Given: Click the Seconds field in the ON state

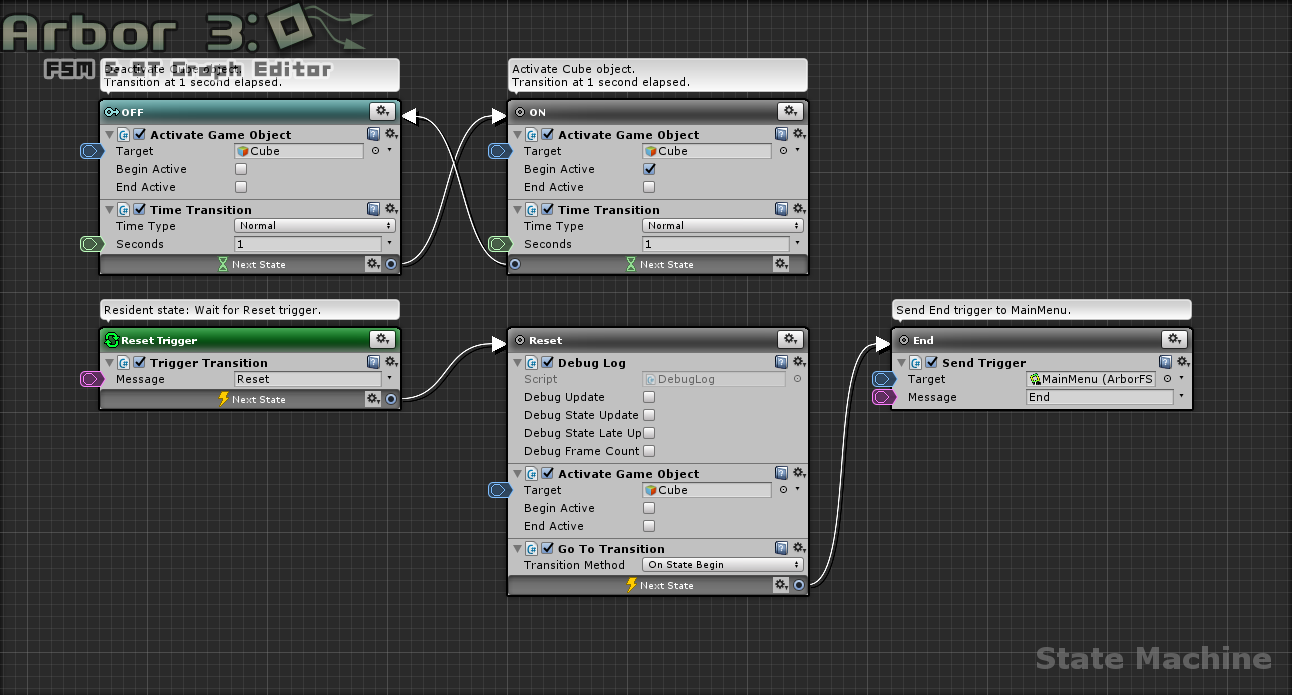Looking at the screenshot, I should coord(715,244).
